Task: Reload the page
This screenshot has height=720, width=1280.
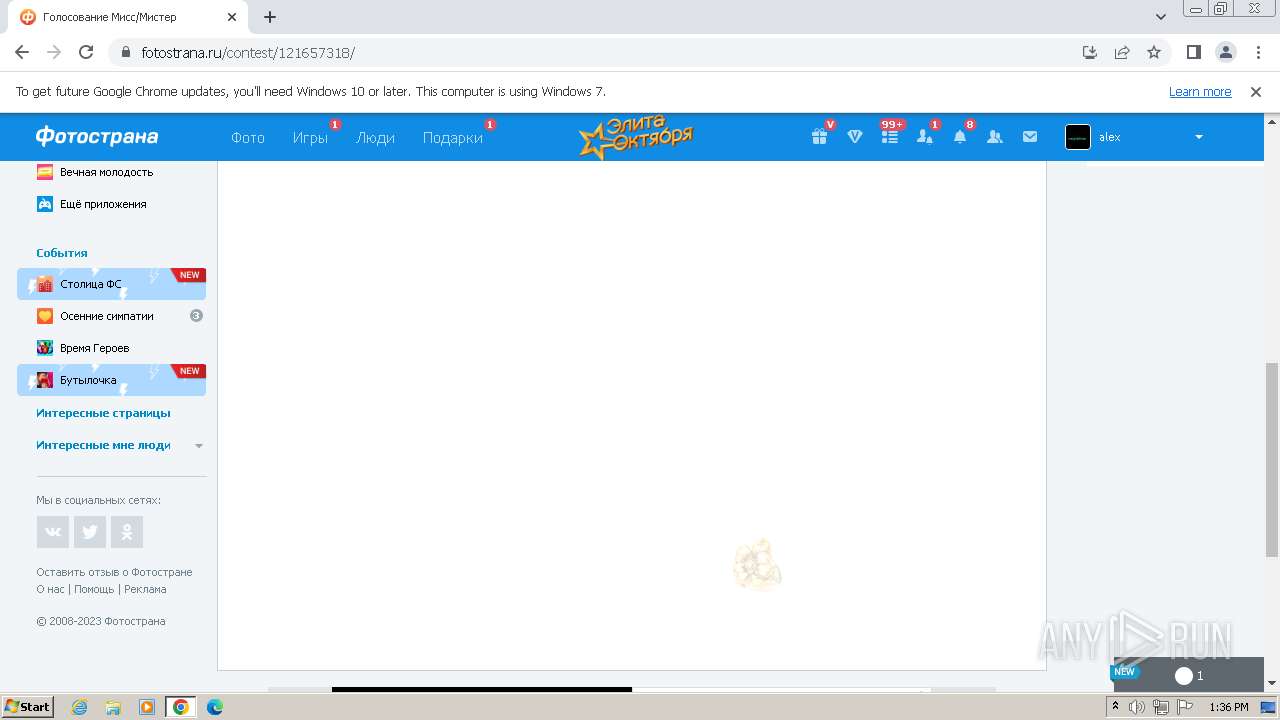Action: (86, 52)
